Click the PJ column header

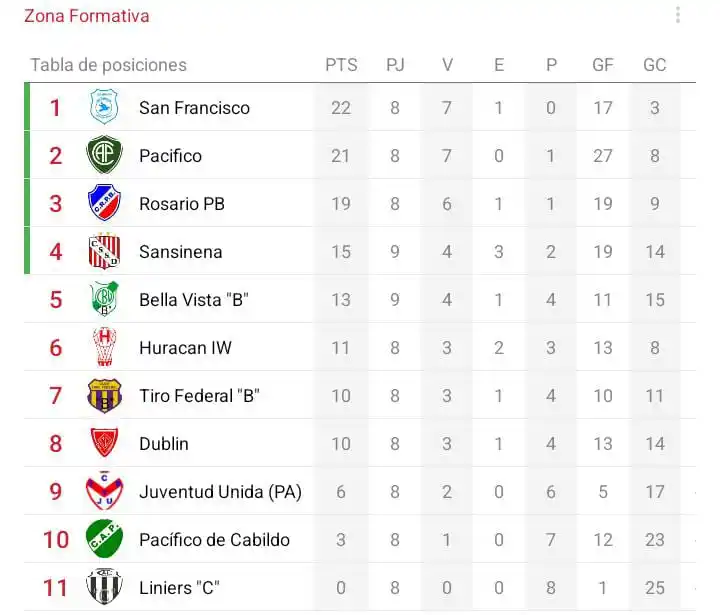point(395,65)
